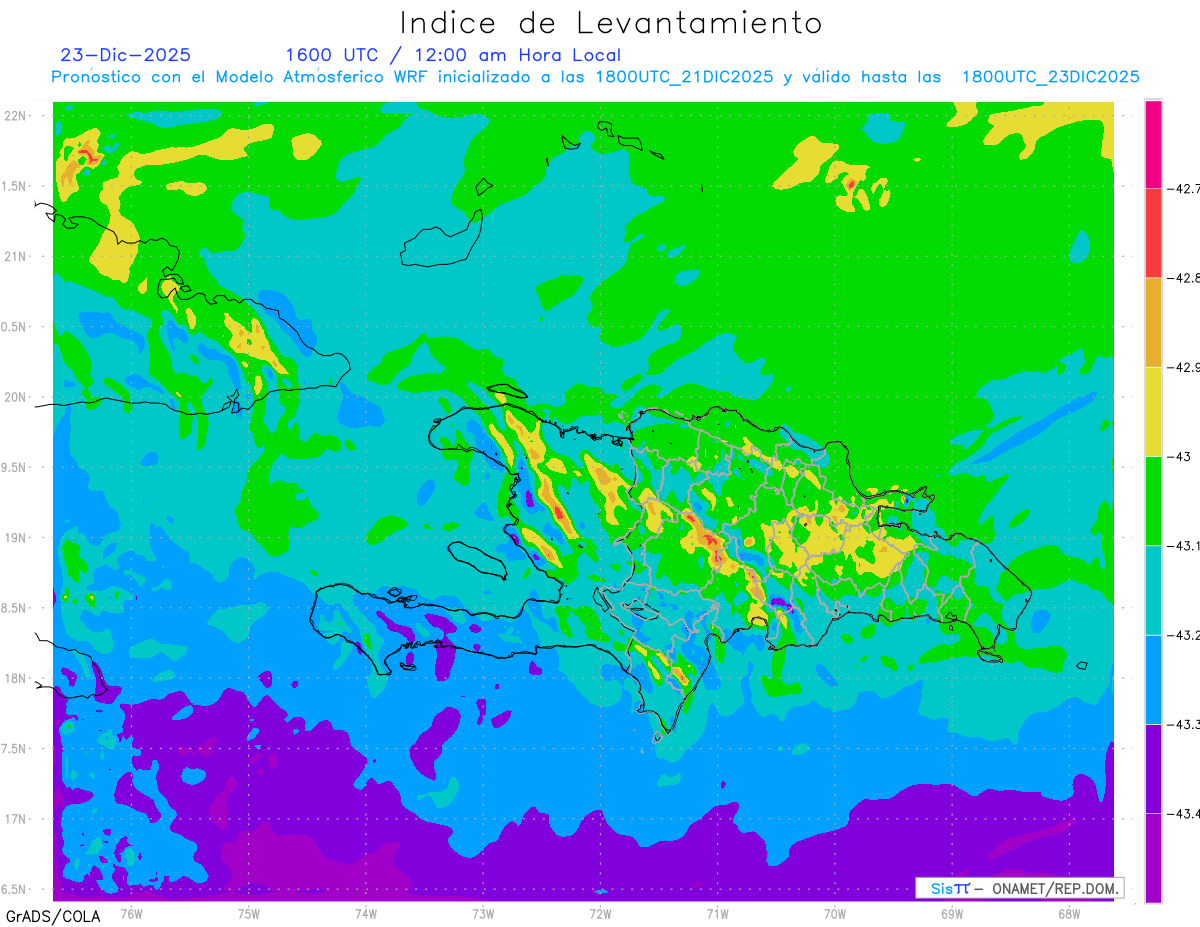Click the 69W longitude label
The width and height of the screenshot is (1200, 927).
951,914
